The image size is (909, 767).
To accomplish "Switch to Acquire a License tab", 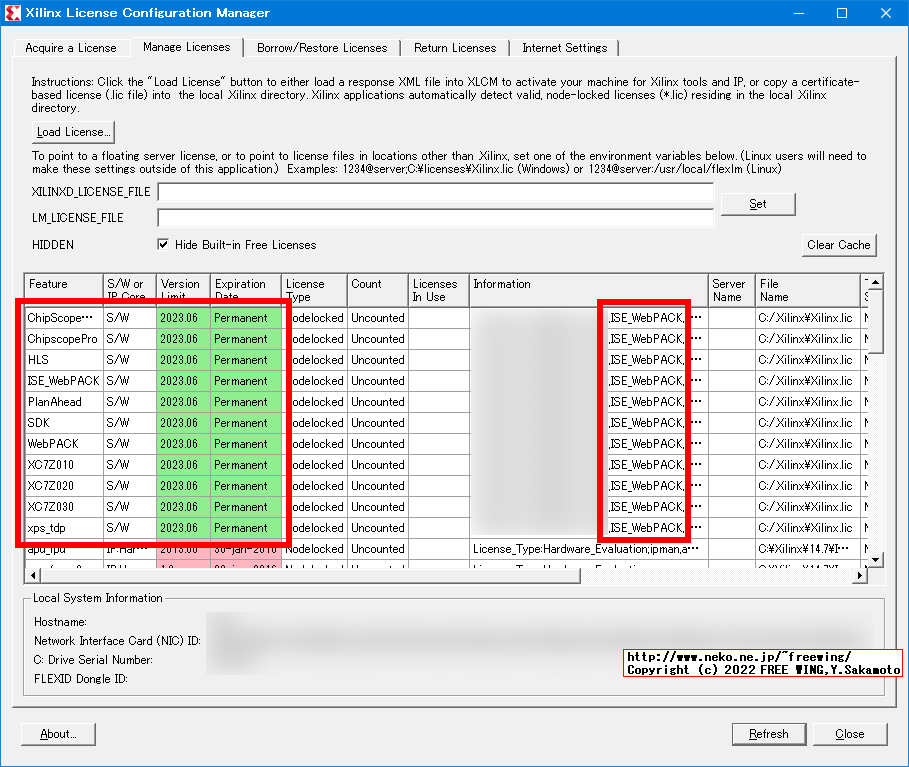I will pos(71,48).
